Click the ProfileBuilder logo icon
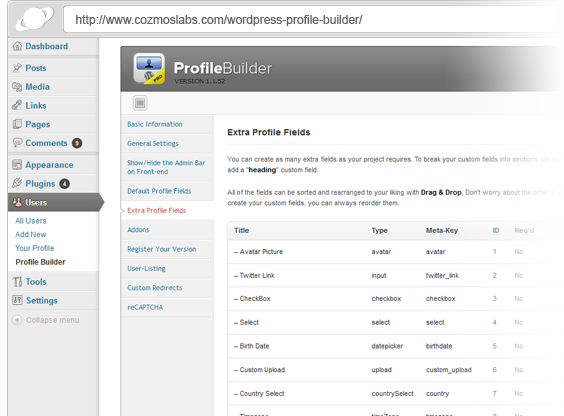The height and width of the screenshot is (416, 564). 149,68
